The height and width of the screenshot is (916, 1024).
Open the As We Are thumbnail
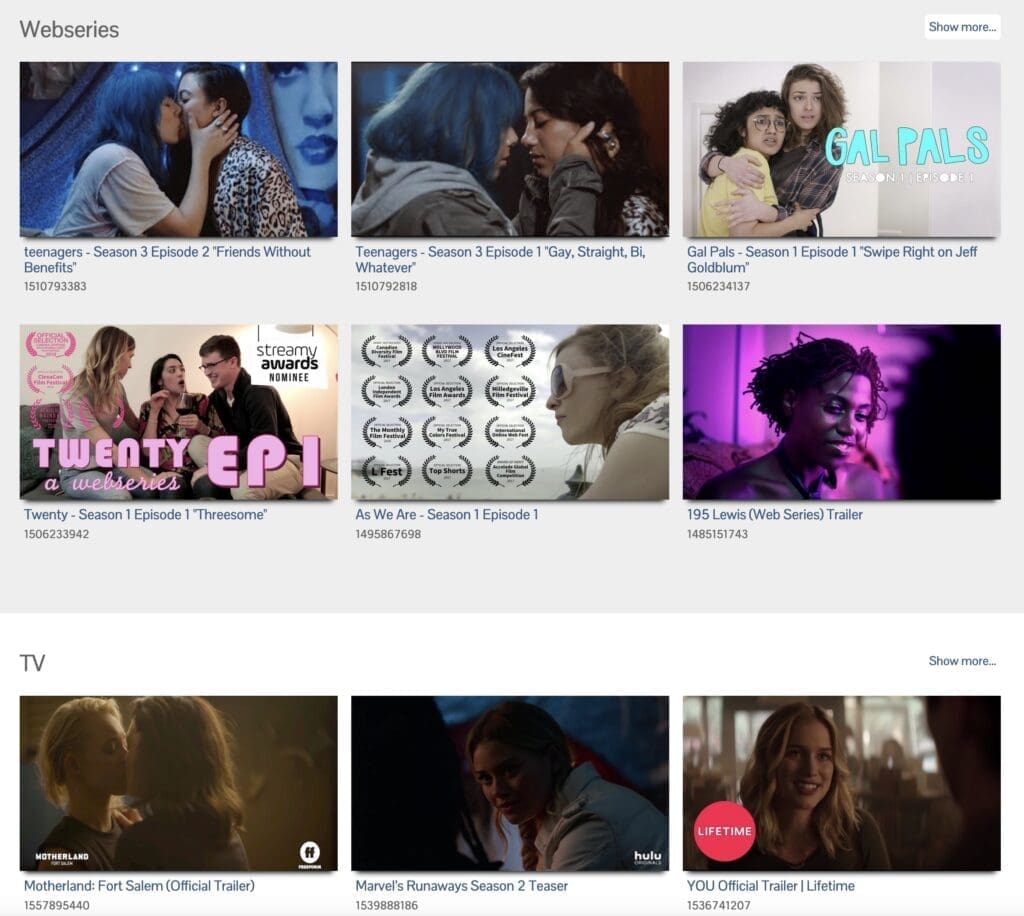[510, 412]
